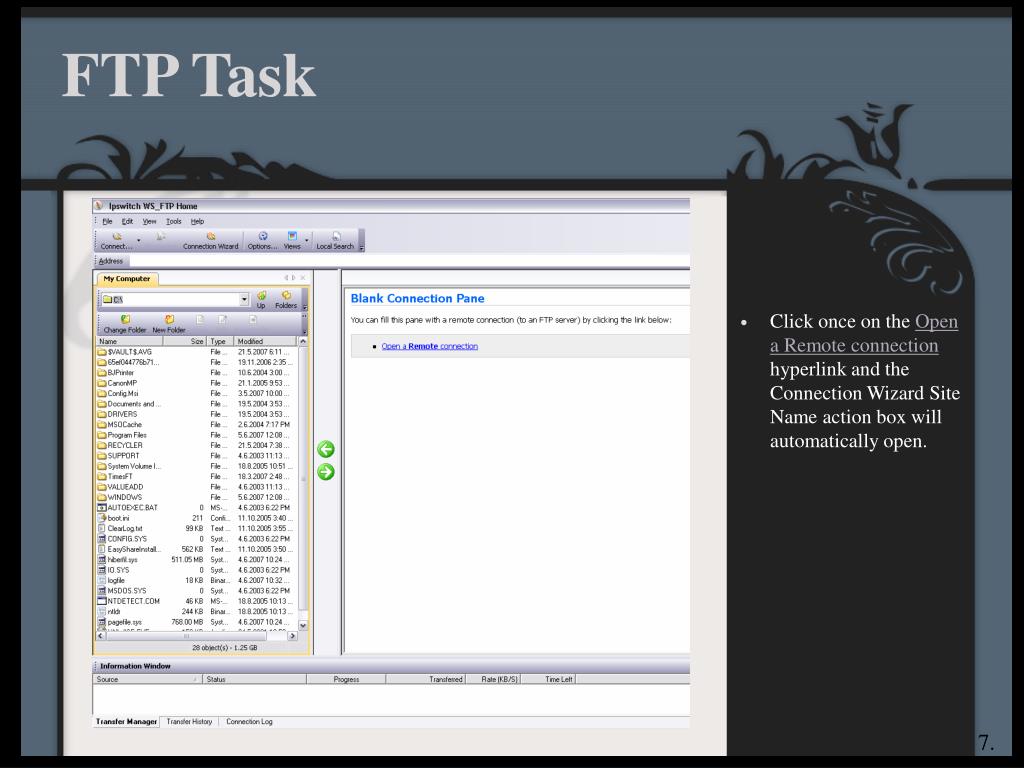Click the Views toolbar icon
The height and width of the screenshot is (768, 1024).
pyautogui.click(x=293, y=236)
